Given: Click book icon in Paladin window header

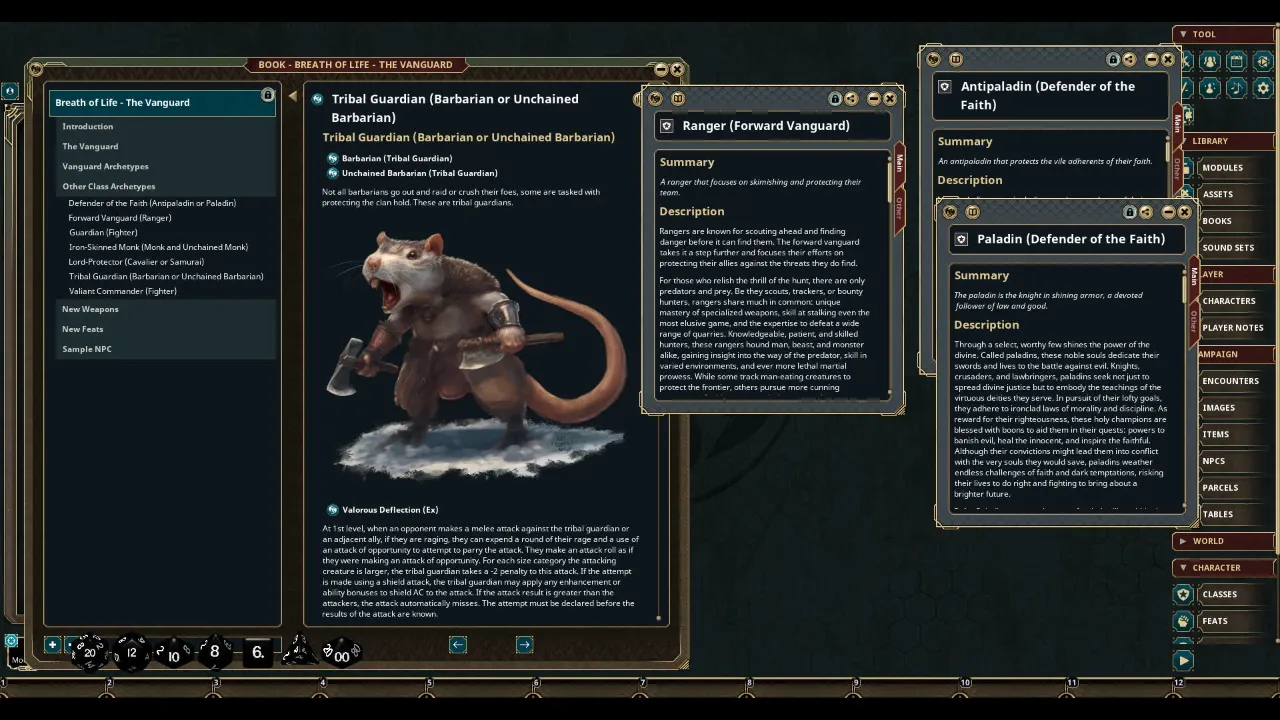Looking at the screenshot, I should (x=972, y=212).
